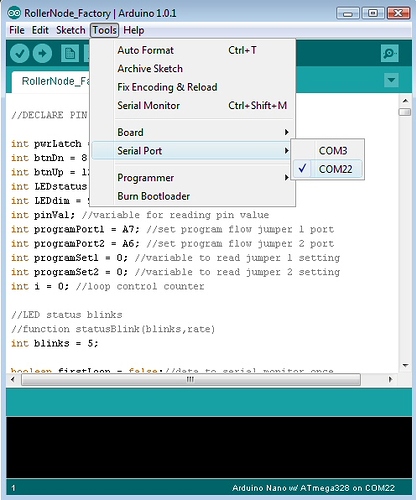Click the vertical scrollbar up arrow
This screenshot has height=500, width=416.
(405, 100)
